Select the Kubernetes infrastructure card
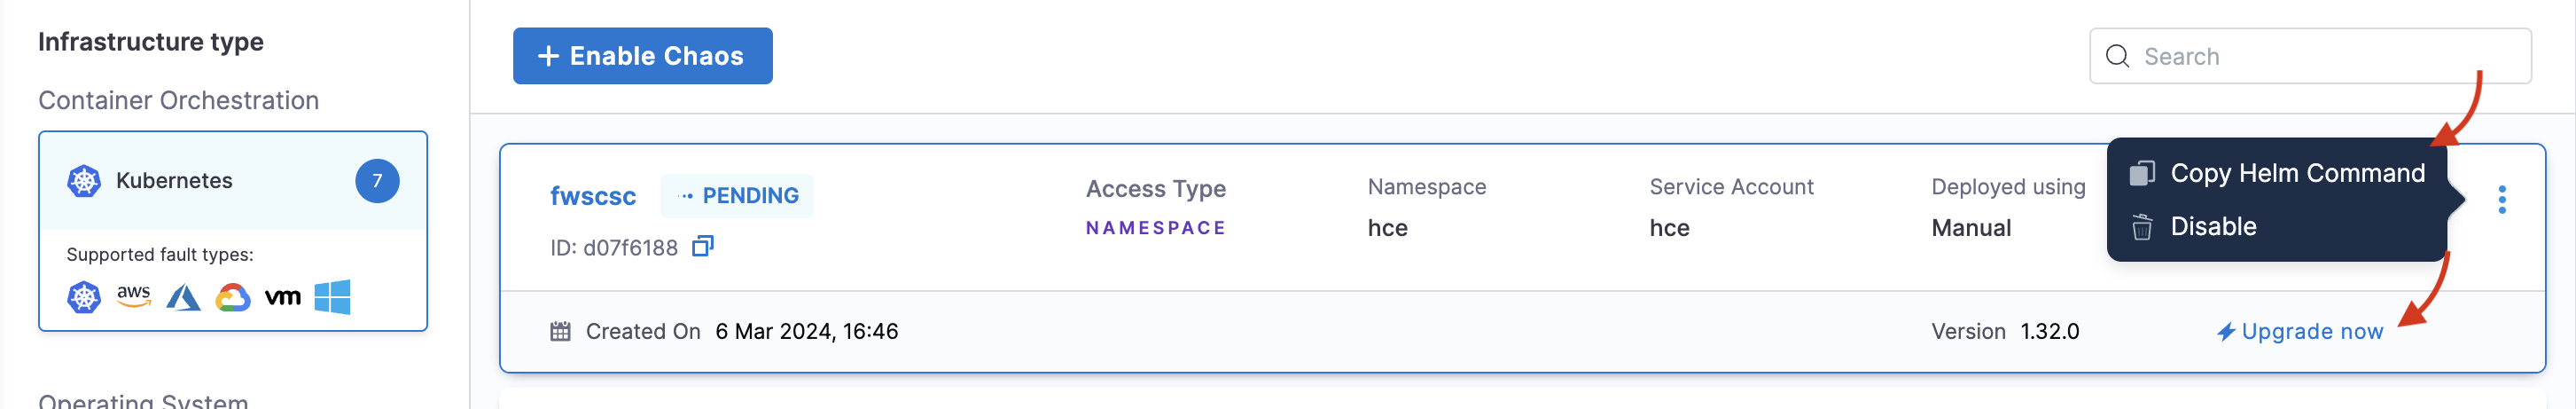Viewport: 2576px width, 409px height. coord(232,181)
